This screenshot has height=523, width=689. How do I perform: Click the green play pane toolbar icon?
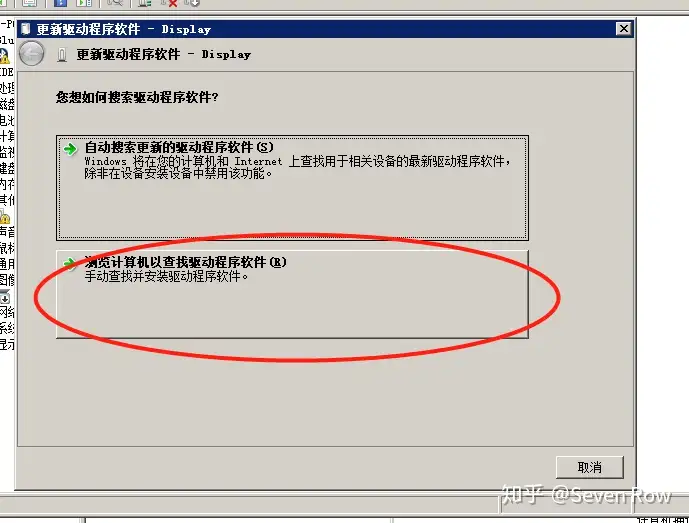click(83, 3)
